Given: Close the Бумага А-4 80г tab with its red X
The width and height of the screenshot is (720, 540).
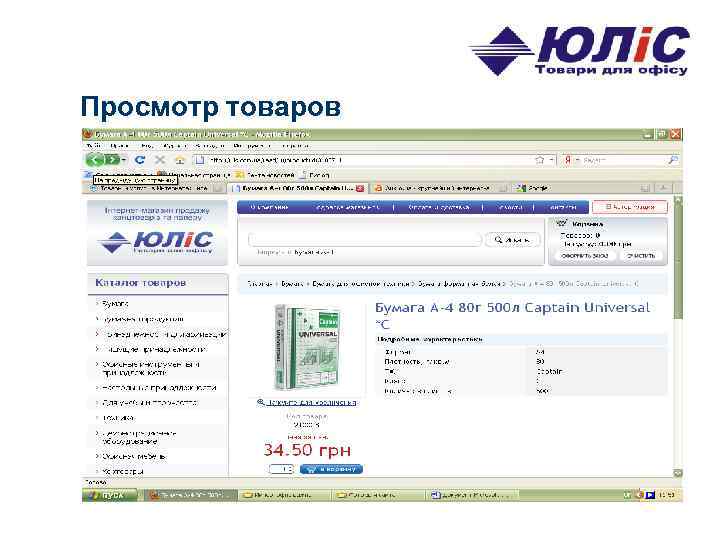Looking at the screenshot, I should [360, 188].
